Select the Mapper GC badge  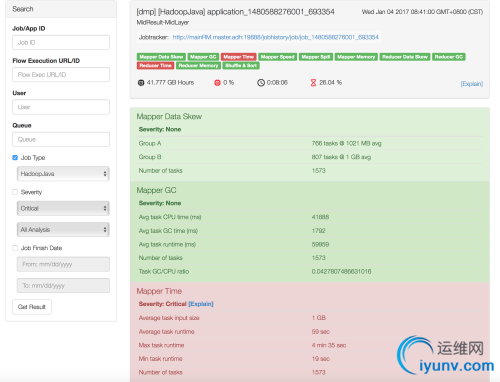click(x=203, y=57)
